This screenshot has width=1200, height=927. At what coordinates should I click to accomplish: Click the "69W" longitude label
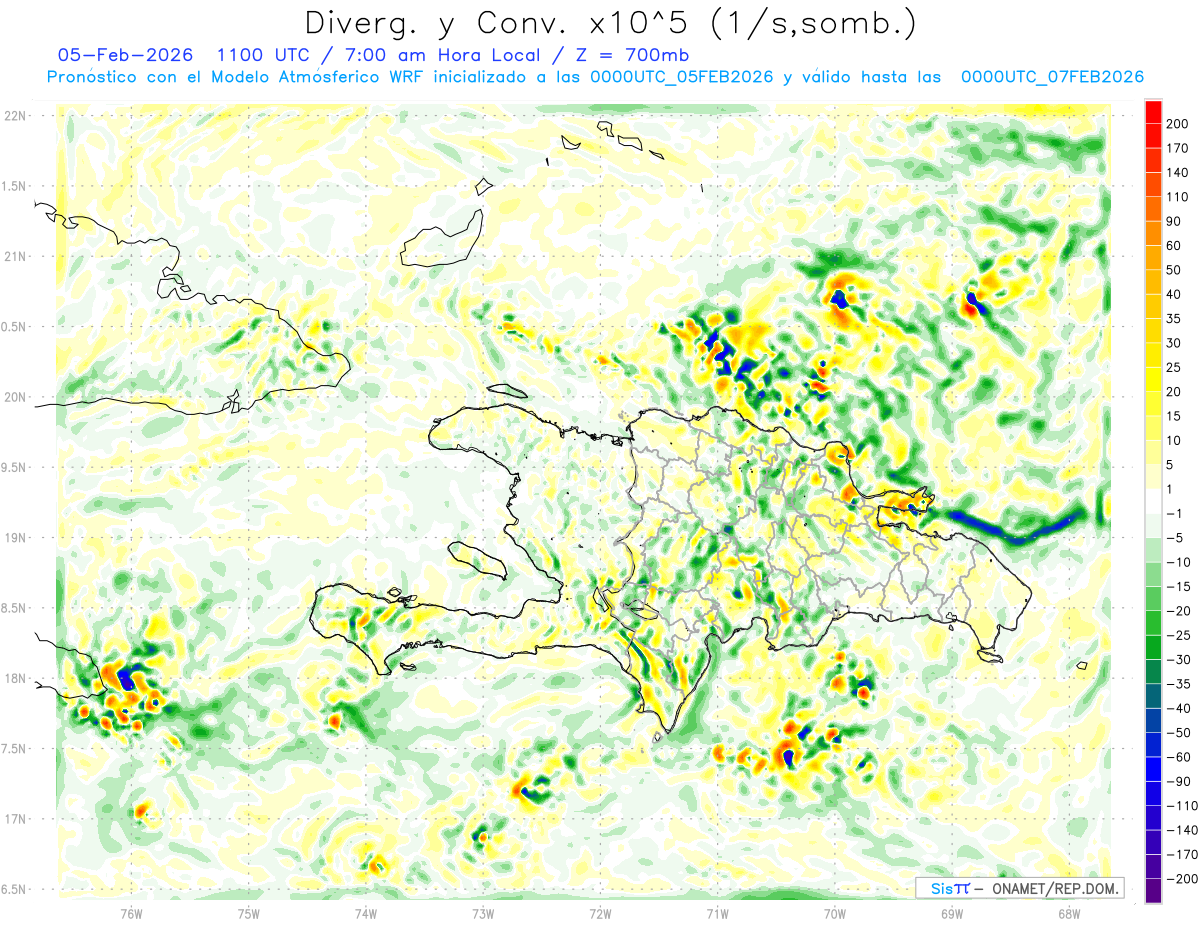click(951, 913)
